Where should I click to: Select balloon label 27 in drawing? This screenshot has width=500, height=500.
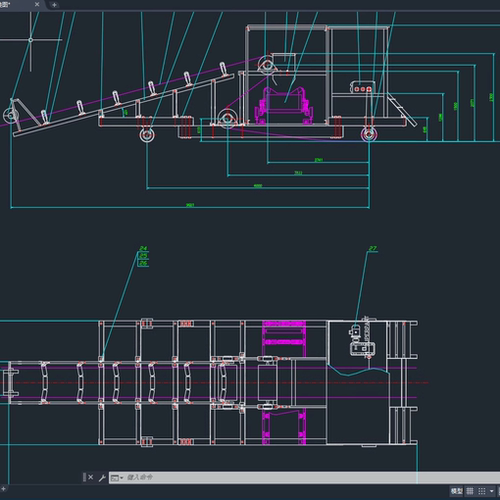click(373, 248)
